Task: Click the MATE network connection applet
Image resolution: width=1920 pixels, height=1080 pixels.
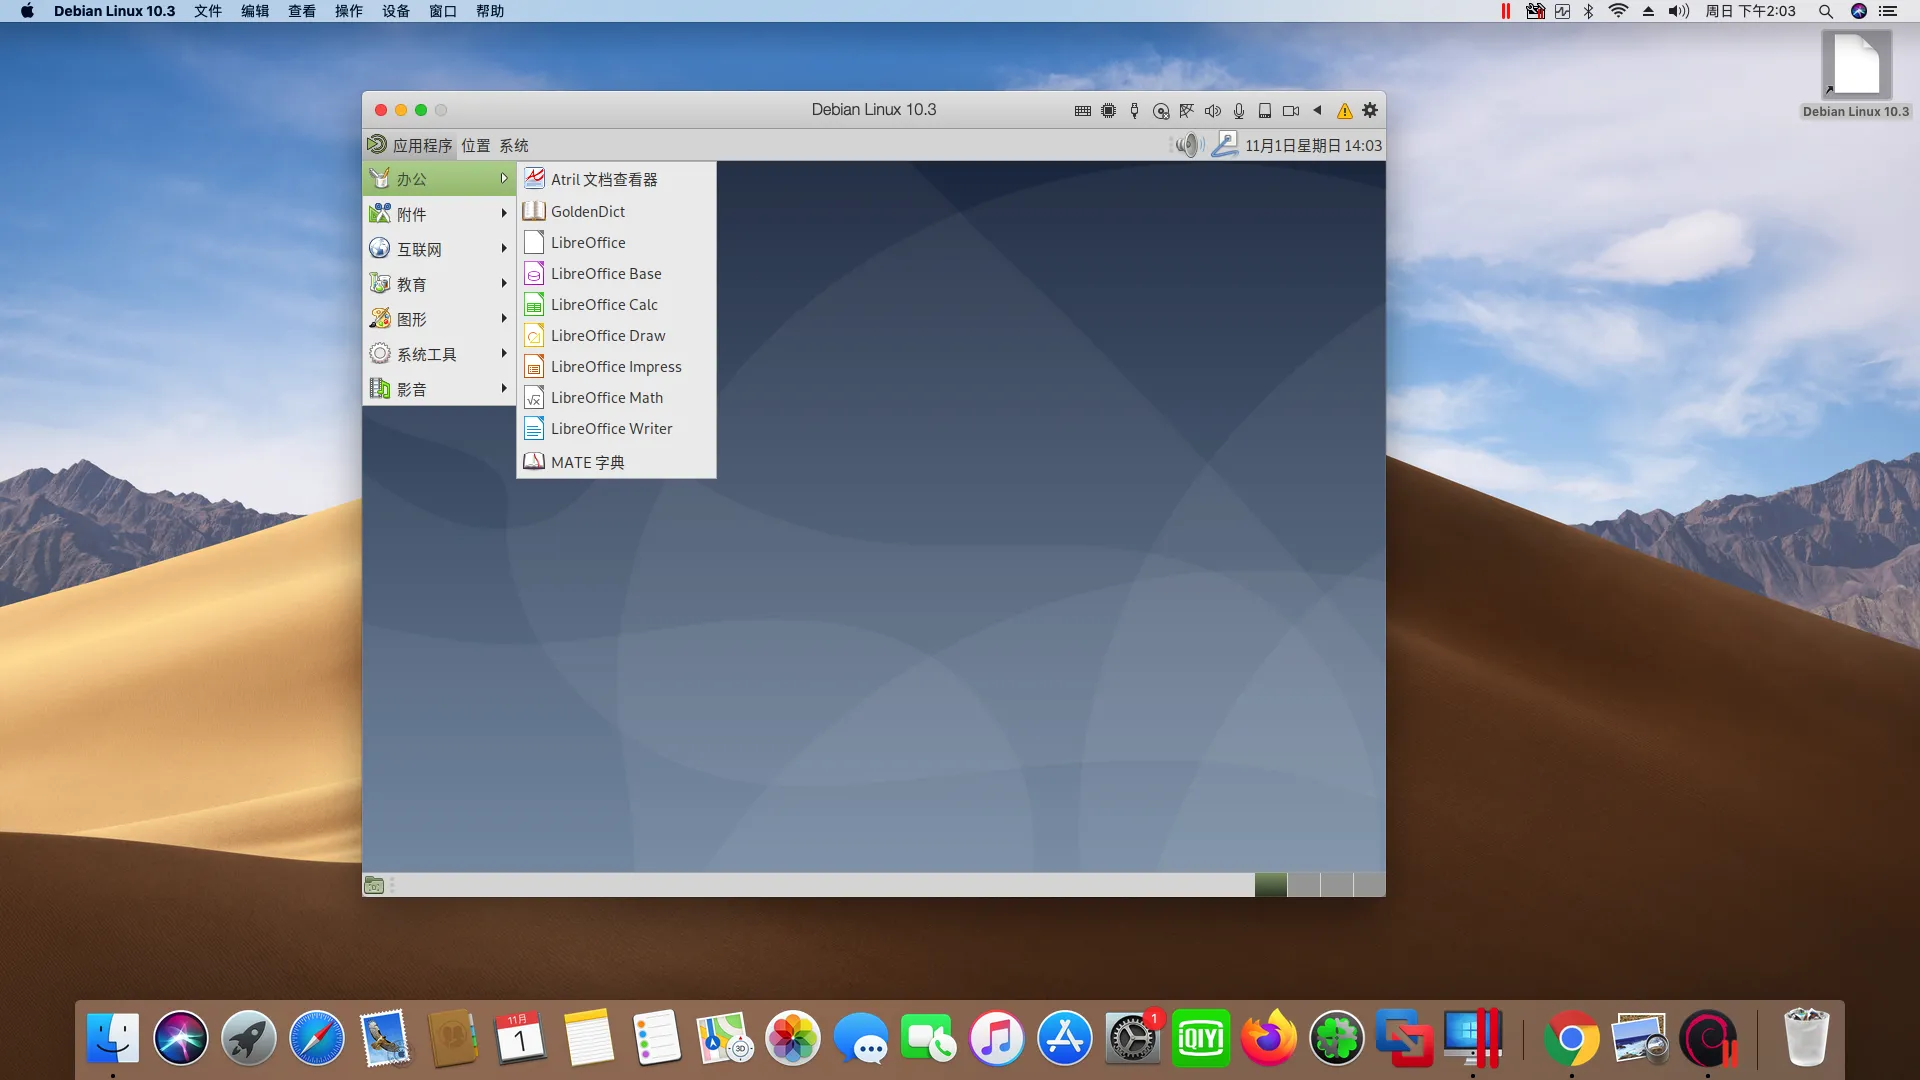Action: click(1224, 145)
